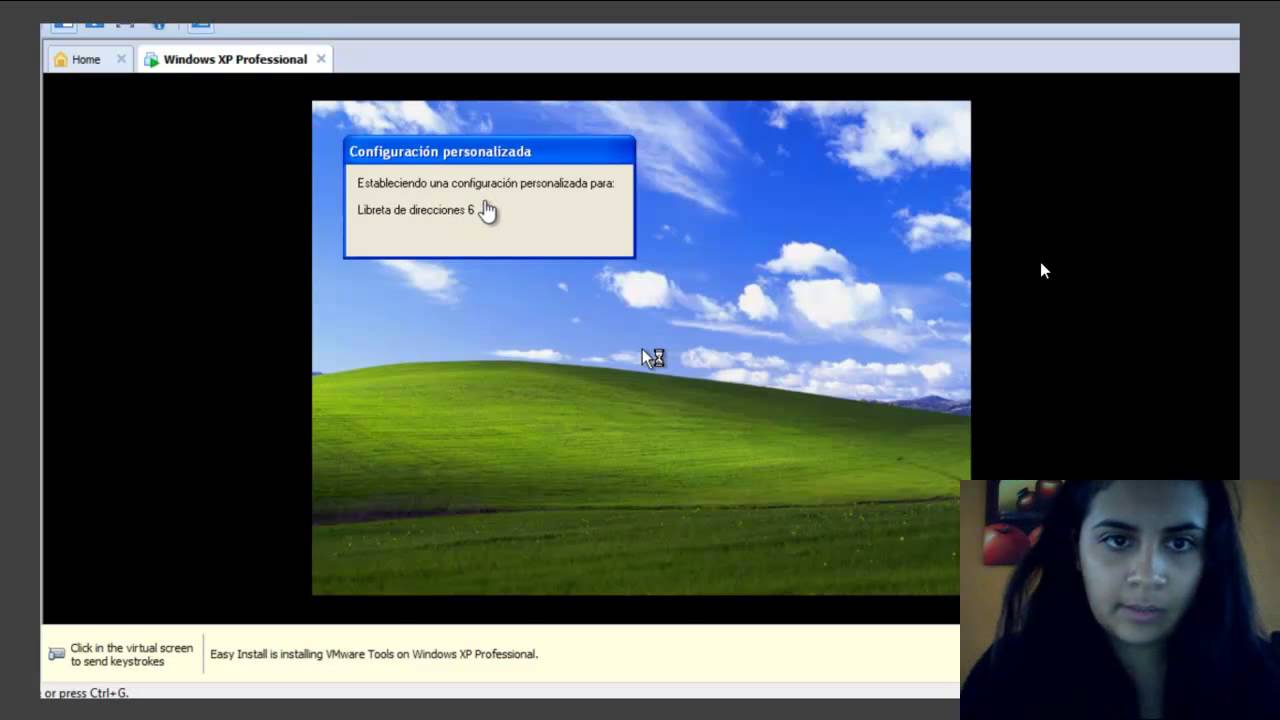
Task: Close the Home tab
Action: tap(121, 59)
